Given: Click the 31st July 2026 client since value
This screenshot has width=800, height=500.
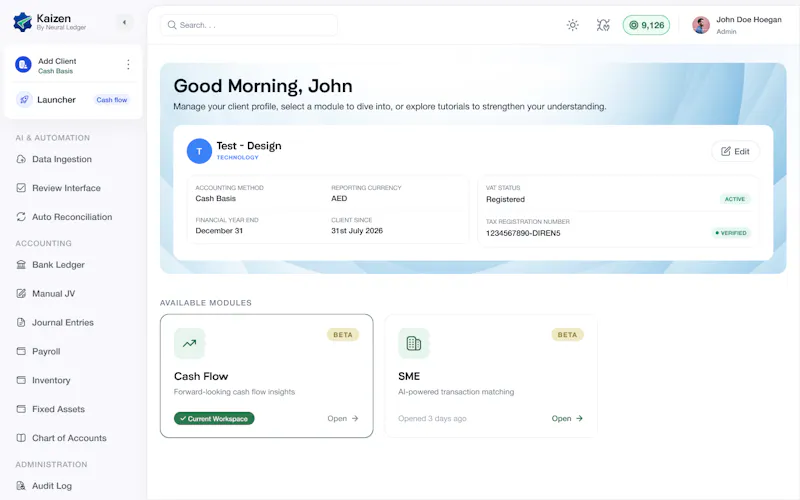Looking at the screenshot, I should click(x=357, y=231).
